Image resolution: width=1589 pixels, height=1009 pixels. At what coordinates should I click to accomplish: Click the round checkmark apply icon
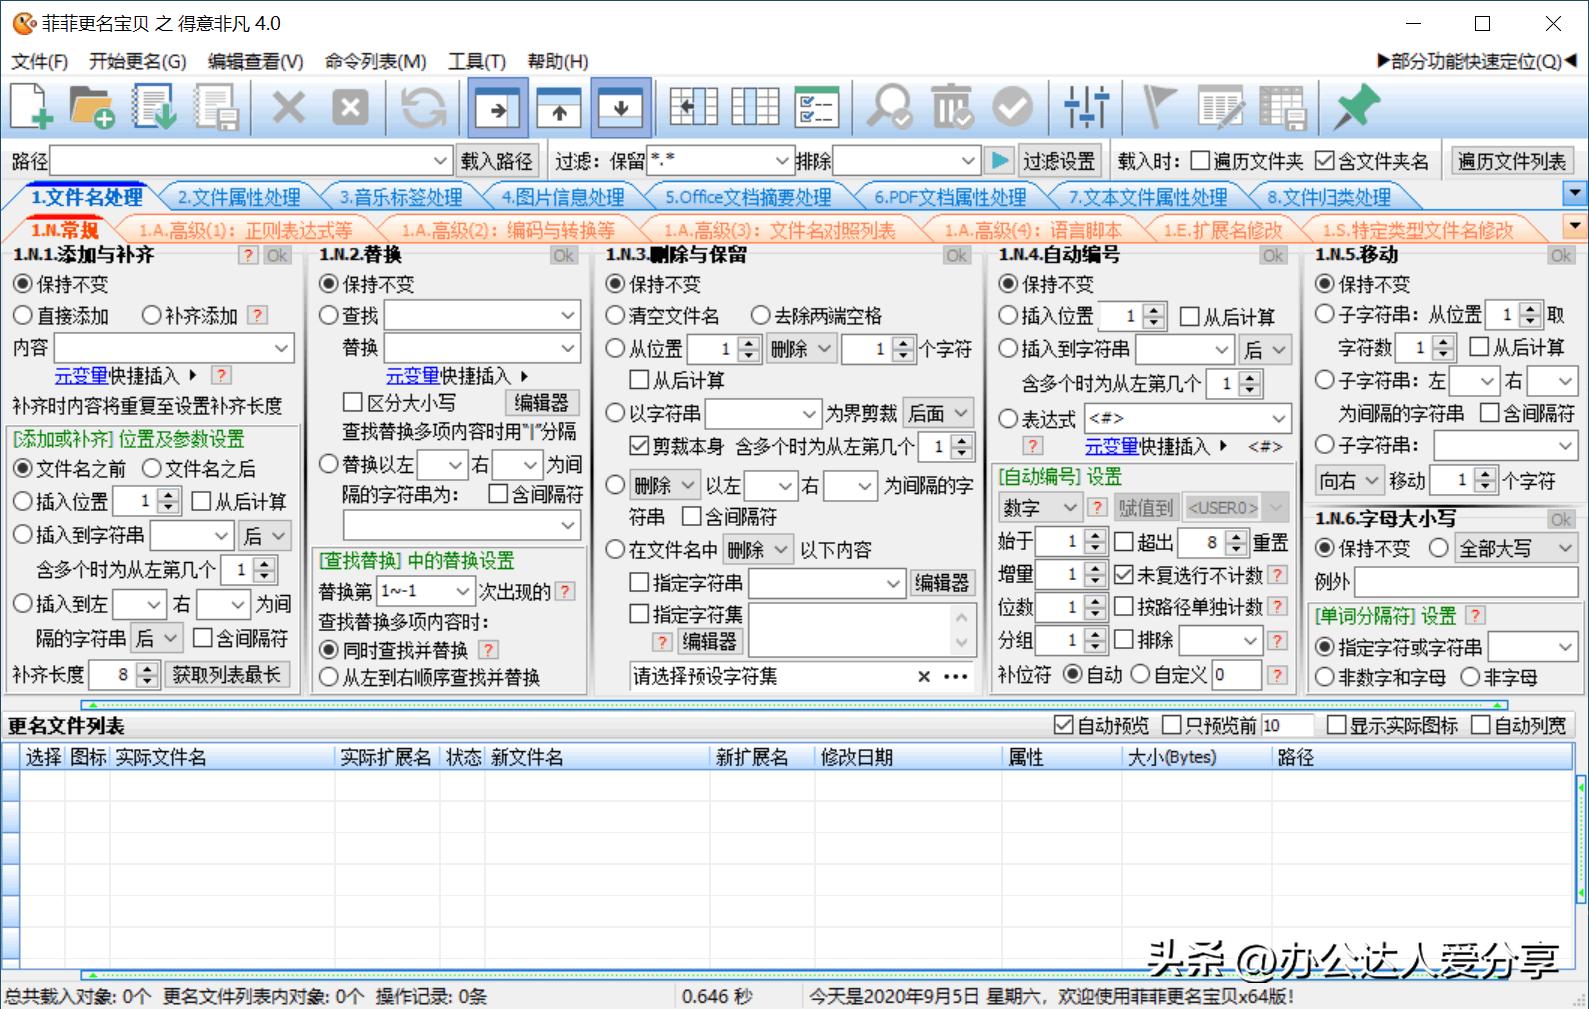pyautogui.click(x=1013, y=106)
